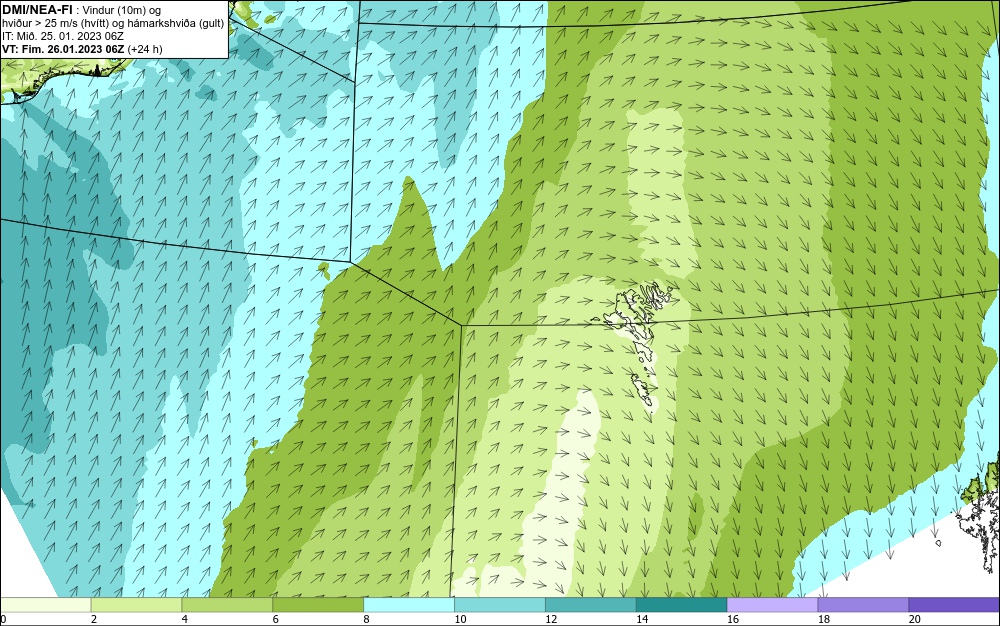The image size is (1000, 626).
Task: Click the 0–2 m/s pale legend swatch
Action: (46, 605)
